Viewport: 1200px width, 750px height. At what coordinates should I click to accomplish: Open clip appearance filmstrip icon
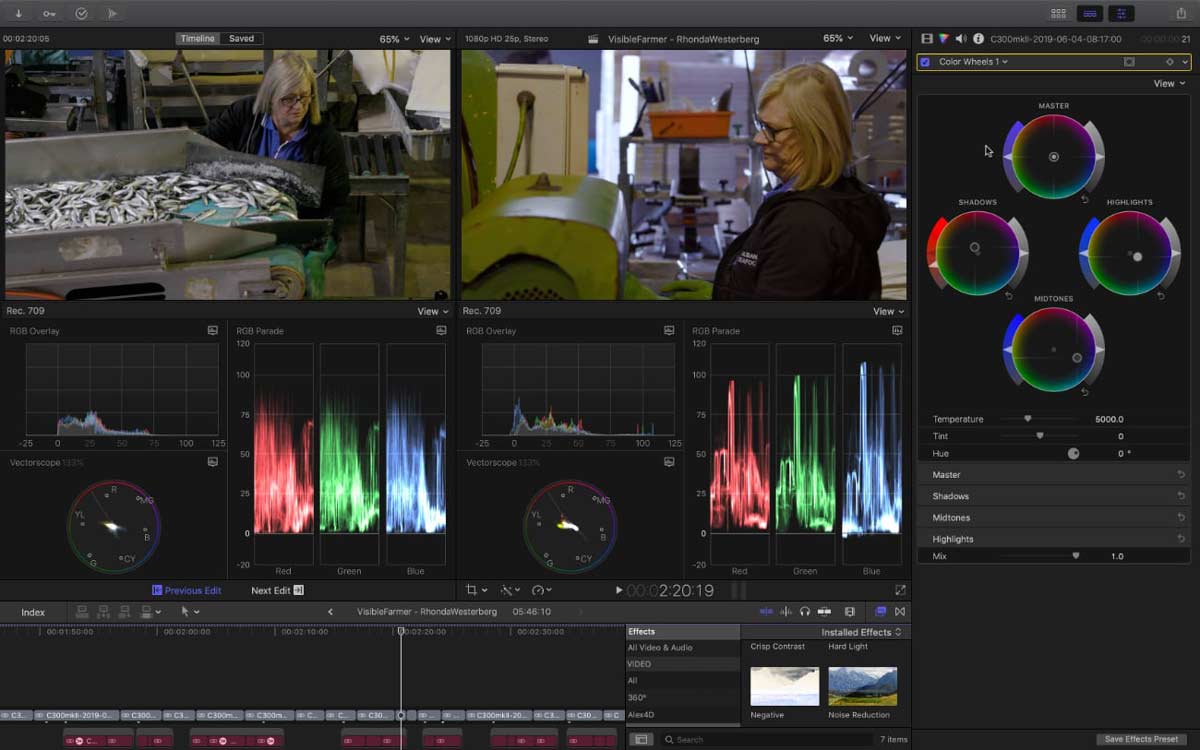click(850, 612)
